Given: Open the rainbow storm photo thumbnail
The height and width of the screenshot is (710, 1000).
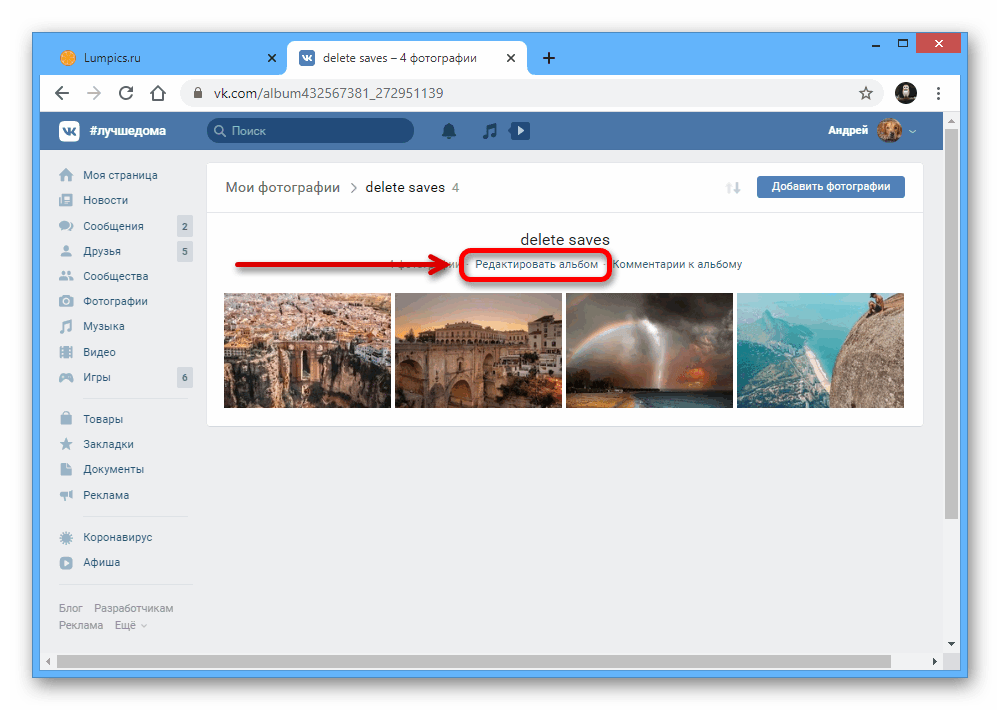Looking at the screenshot, I should [x=649, y=350].
